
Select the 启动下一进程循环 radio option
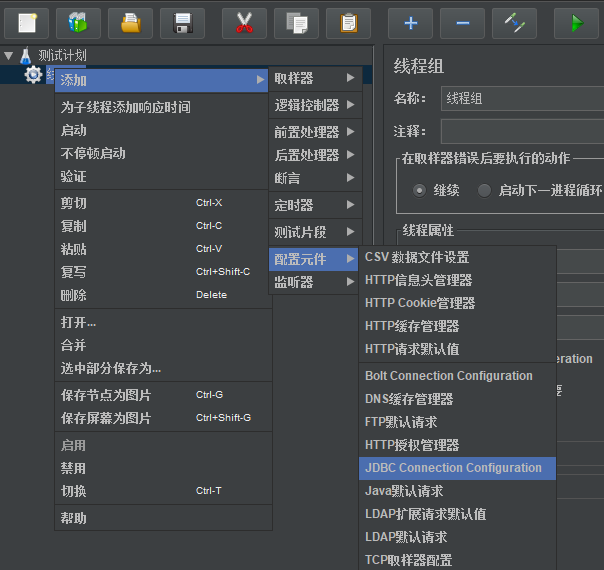485,190
